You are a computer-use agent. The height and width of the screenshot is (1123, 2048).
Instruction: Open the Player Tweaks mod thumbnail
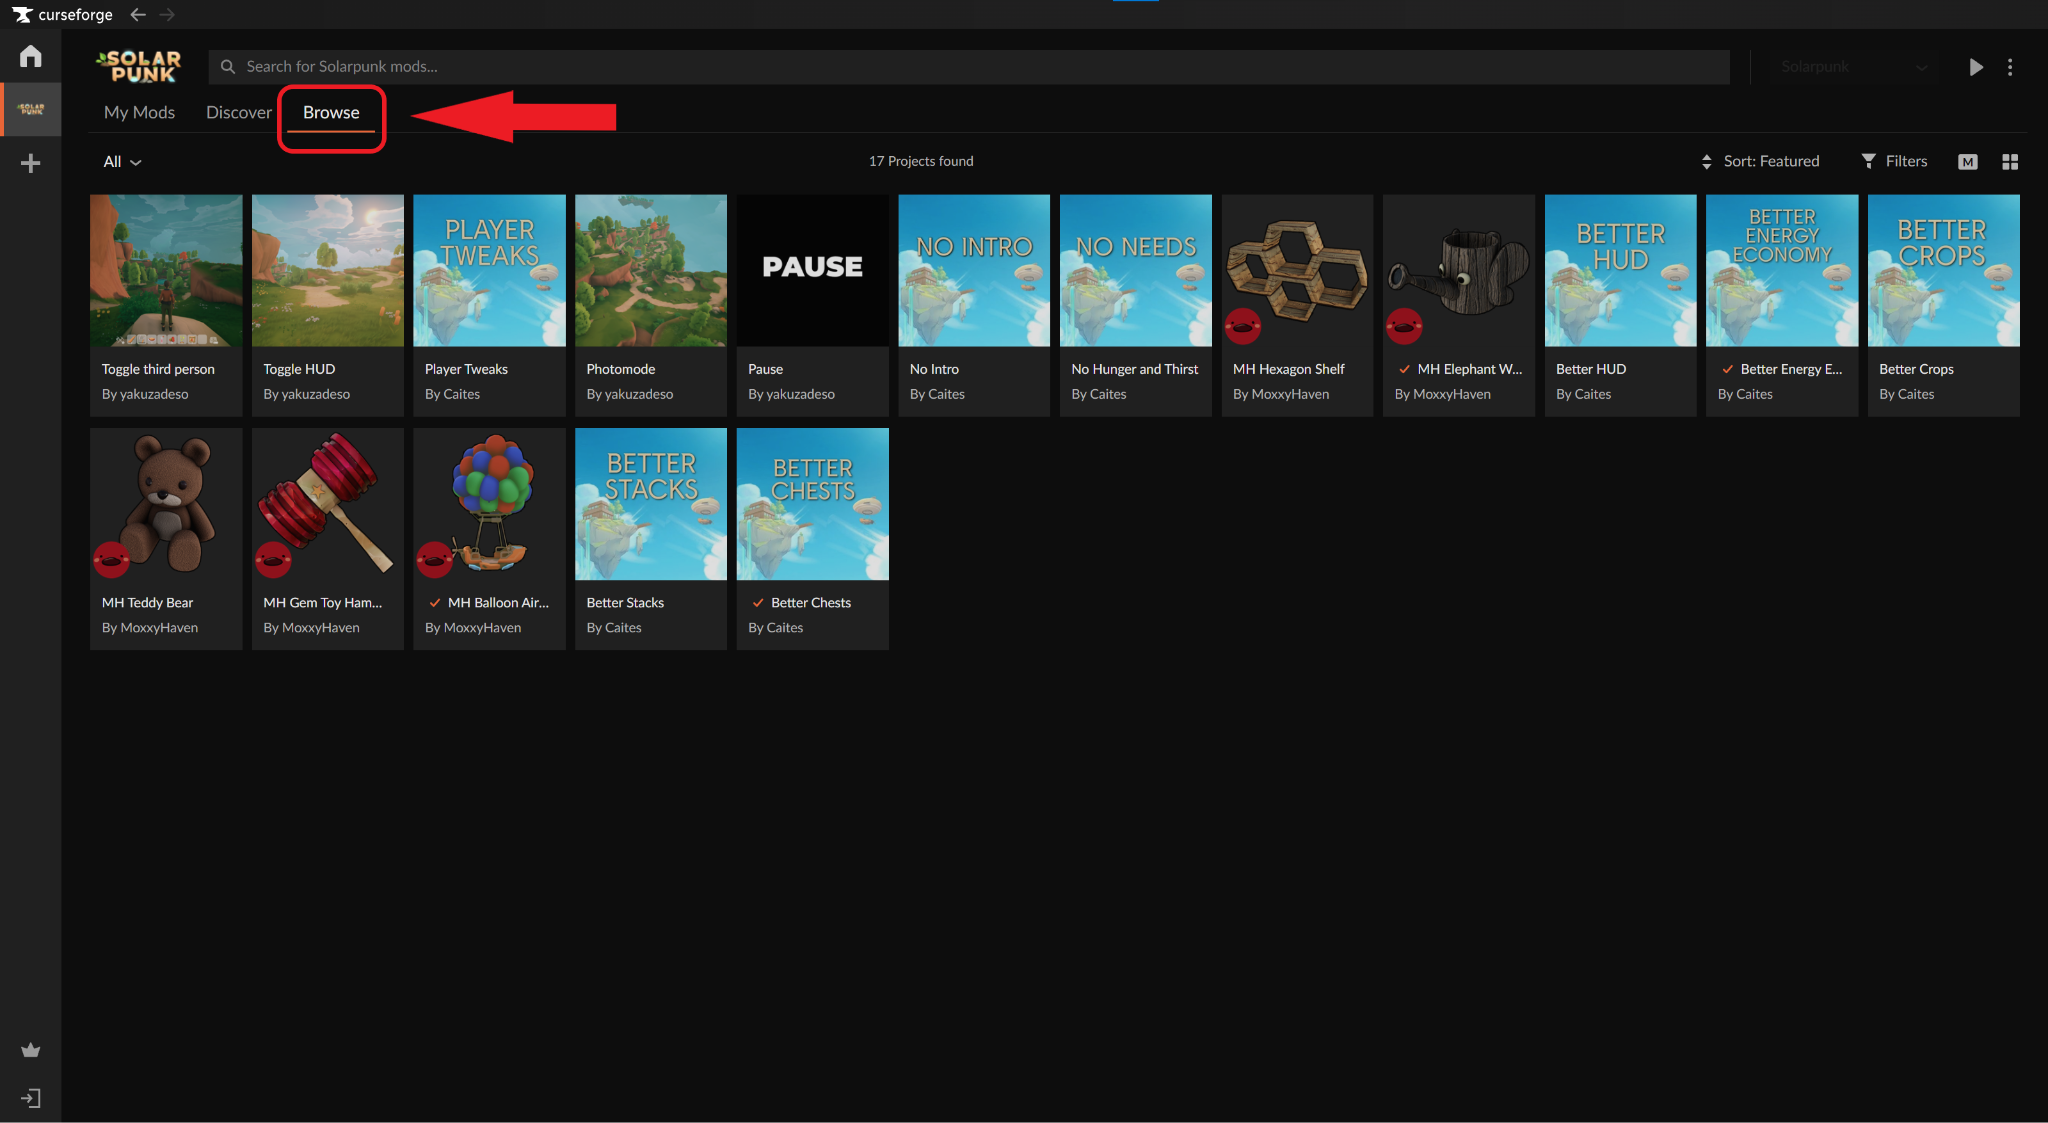489,270
